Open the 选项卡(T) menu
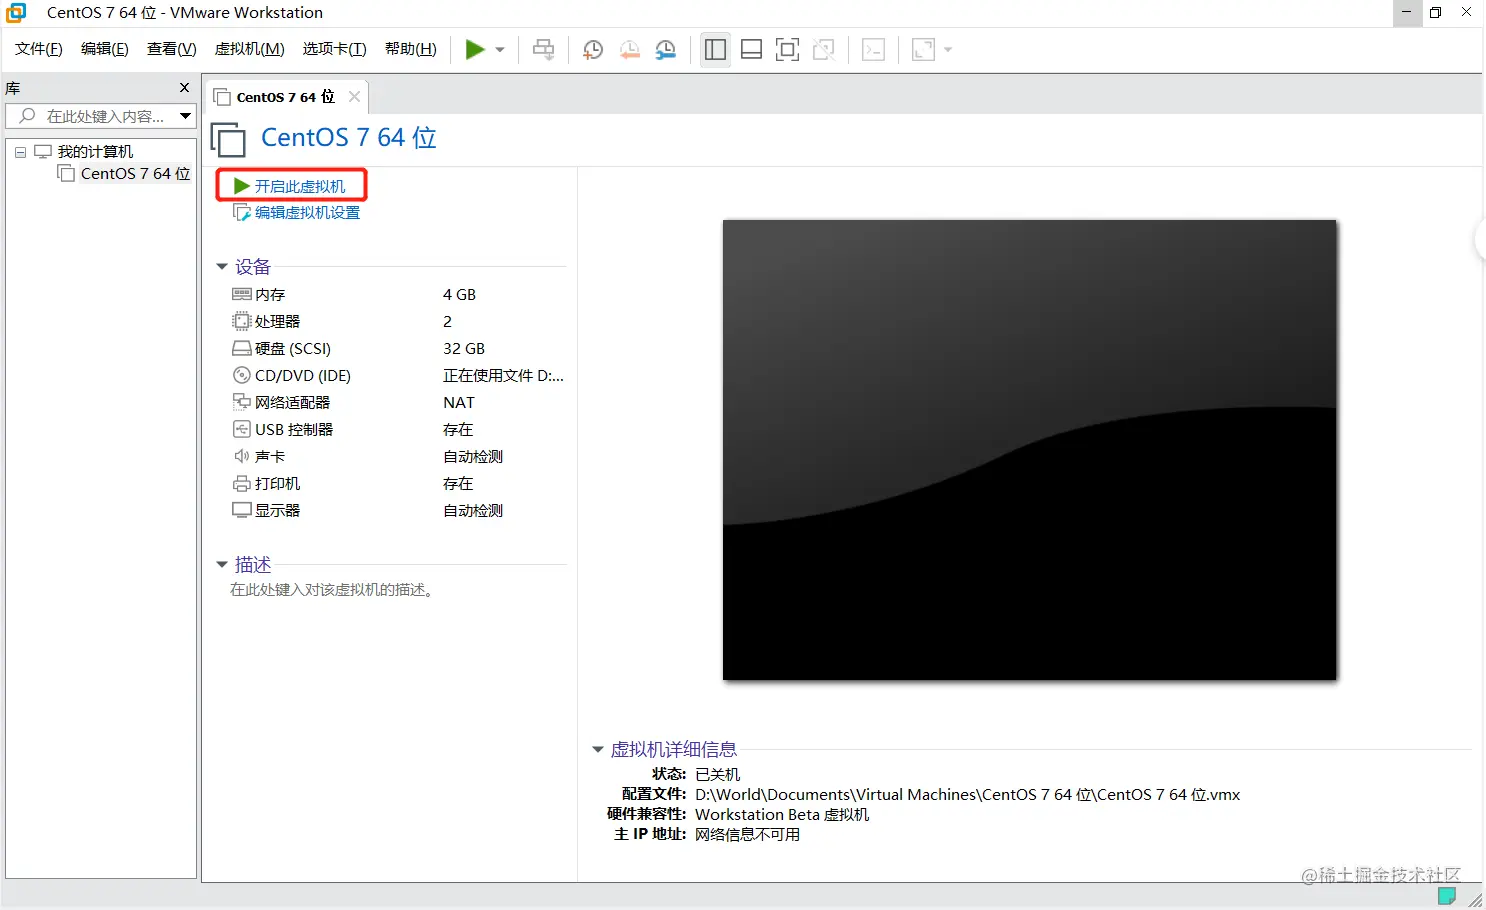1486x910 pixels. [335, 49]
